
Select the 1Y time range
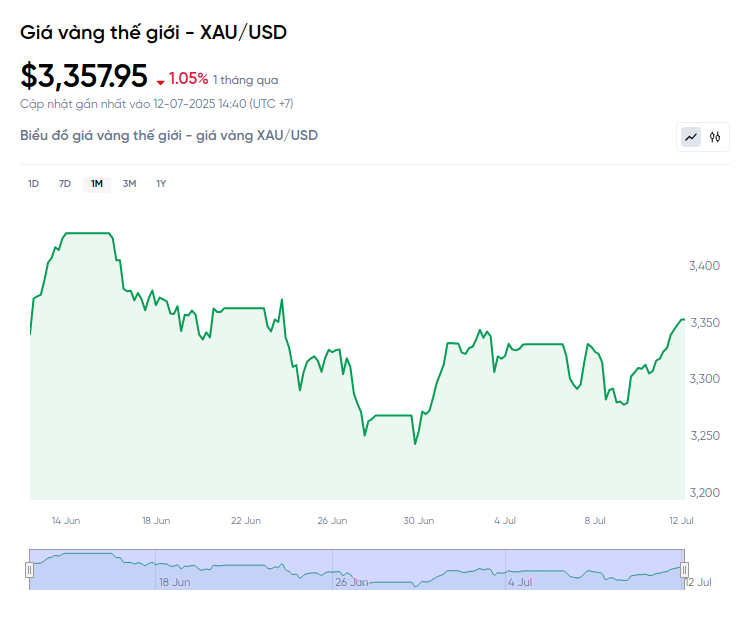(x=161, y=184)
